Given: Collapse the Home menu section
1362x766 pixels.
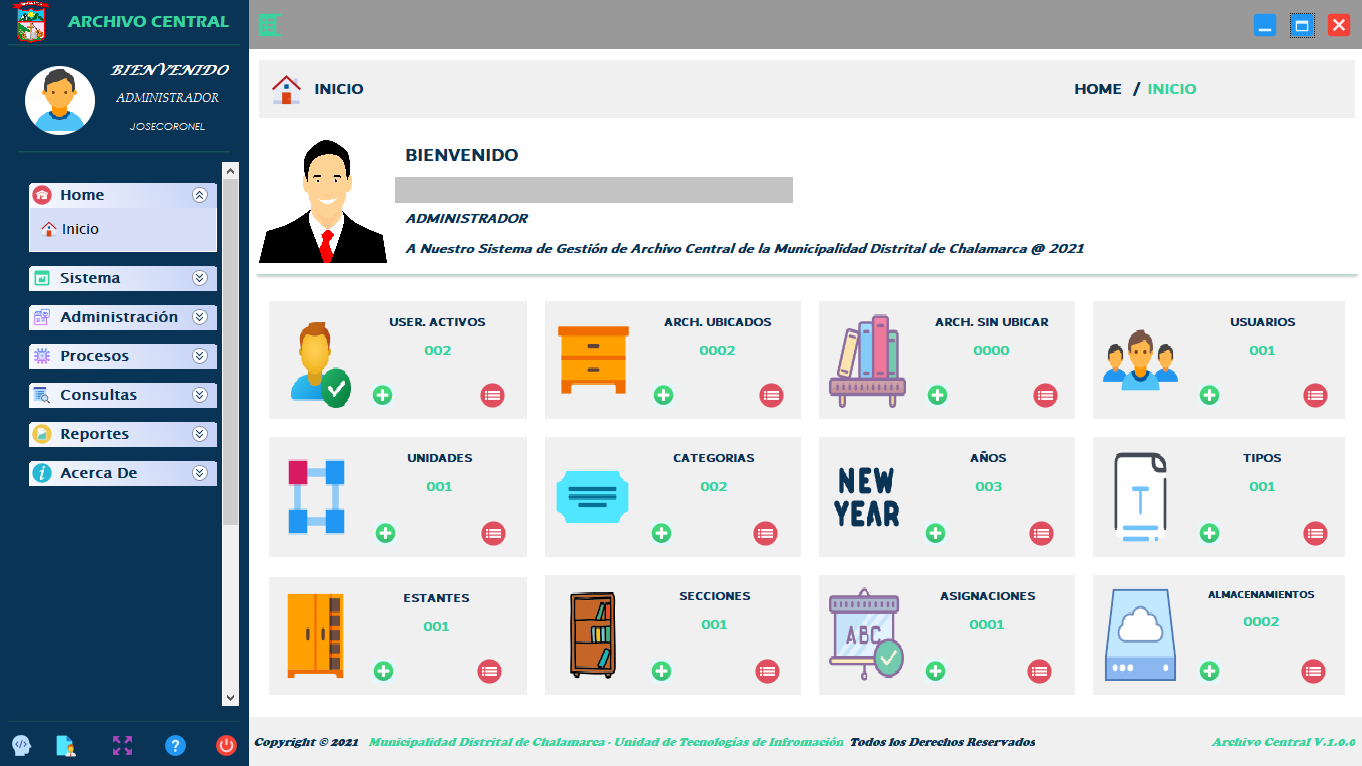Looking at the screenshot, I should [200, 195].
